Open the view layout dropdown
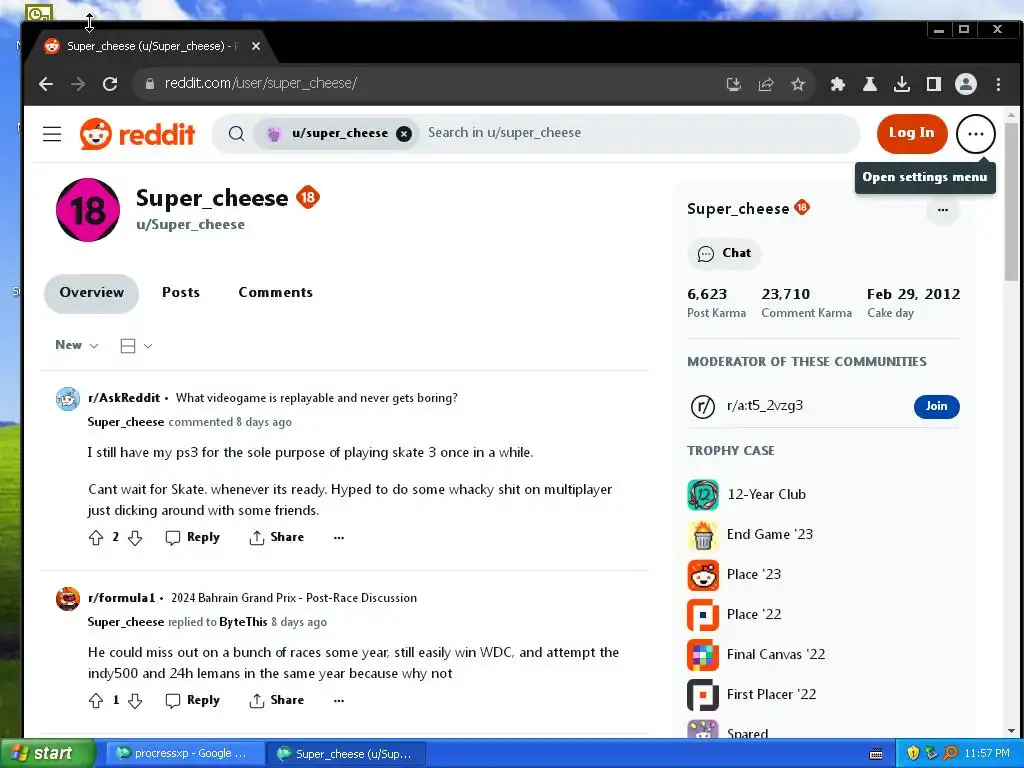This screenshot has width=1024, height=768. coord(136,345)
